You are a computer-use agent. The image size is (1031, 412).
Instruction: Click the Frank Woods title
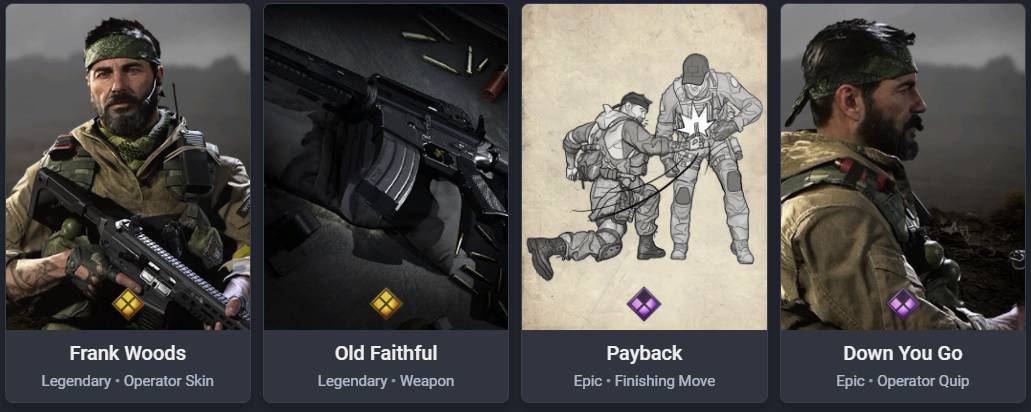pyautogui.click(x=128, y=354)
